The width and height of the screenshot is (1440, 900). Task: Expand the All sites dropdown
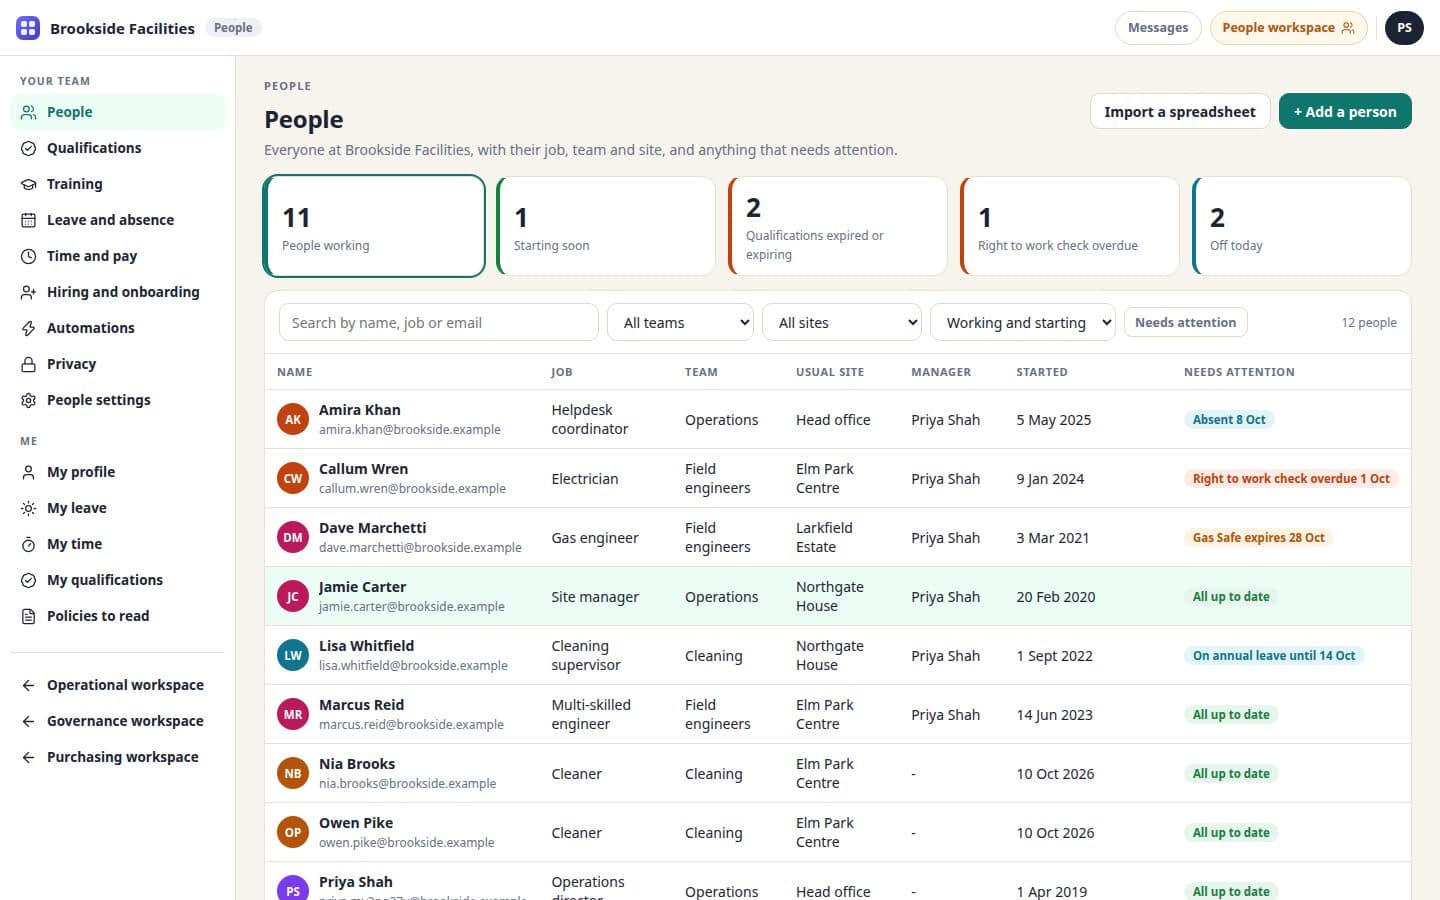coord(842,322)
